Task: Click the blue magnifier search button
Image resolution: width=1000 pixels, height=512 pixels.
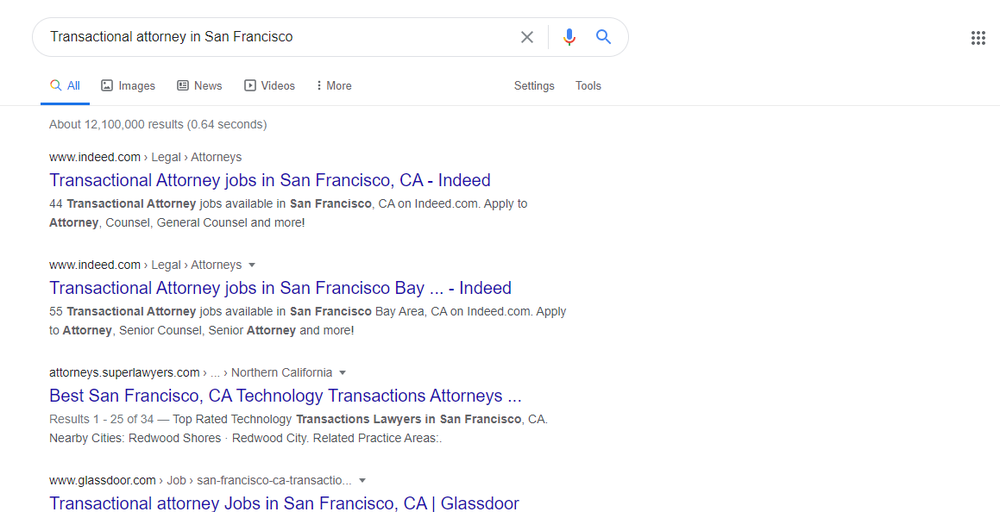Action: (603, 37)
